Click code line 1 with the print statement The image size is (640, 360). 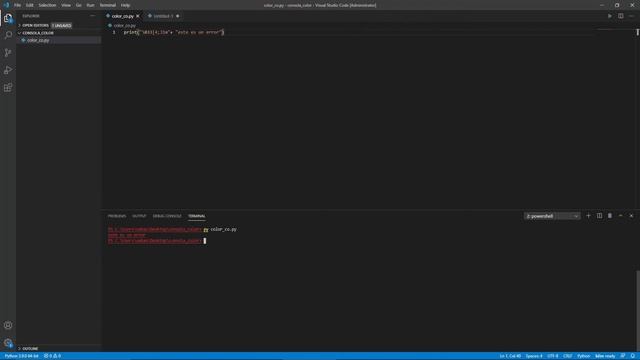pos(174,32)
